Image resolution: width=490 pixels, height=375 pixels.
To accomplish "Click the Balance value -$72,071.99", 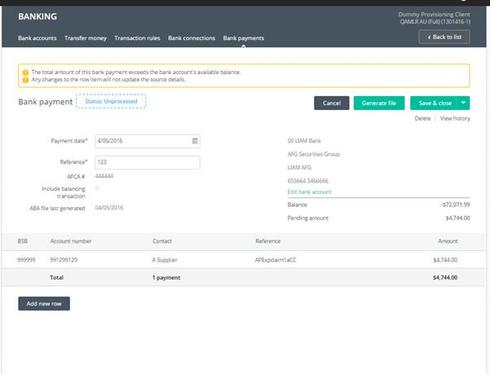I will point(455,205).
